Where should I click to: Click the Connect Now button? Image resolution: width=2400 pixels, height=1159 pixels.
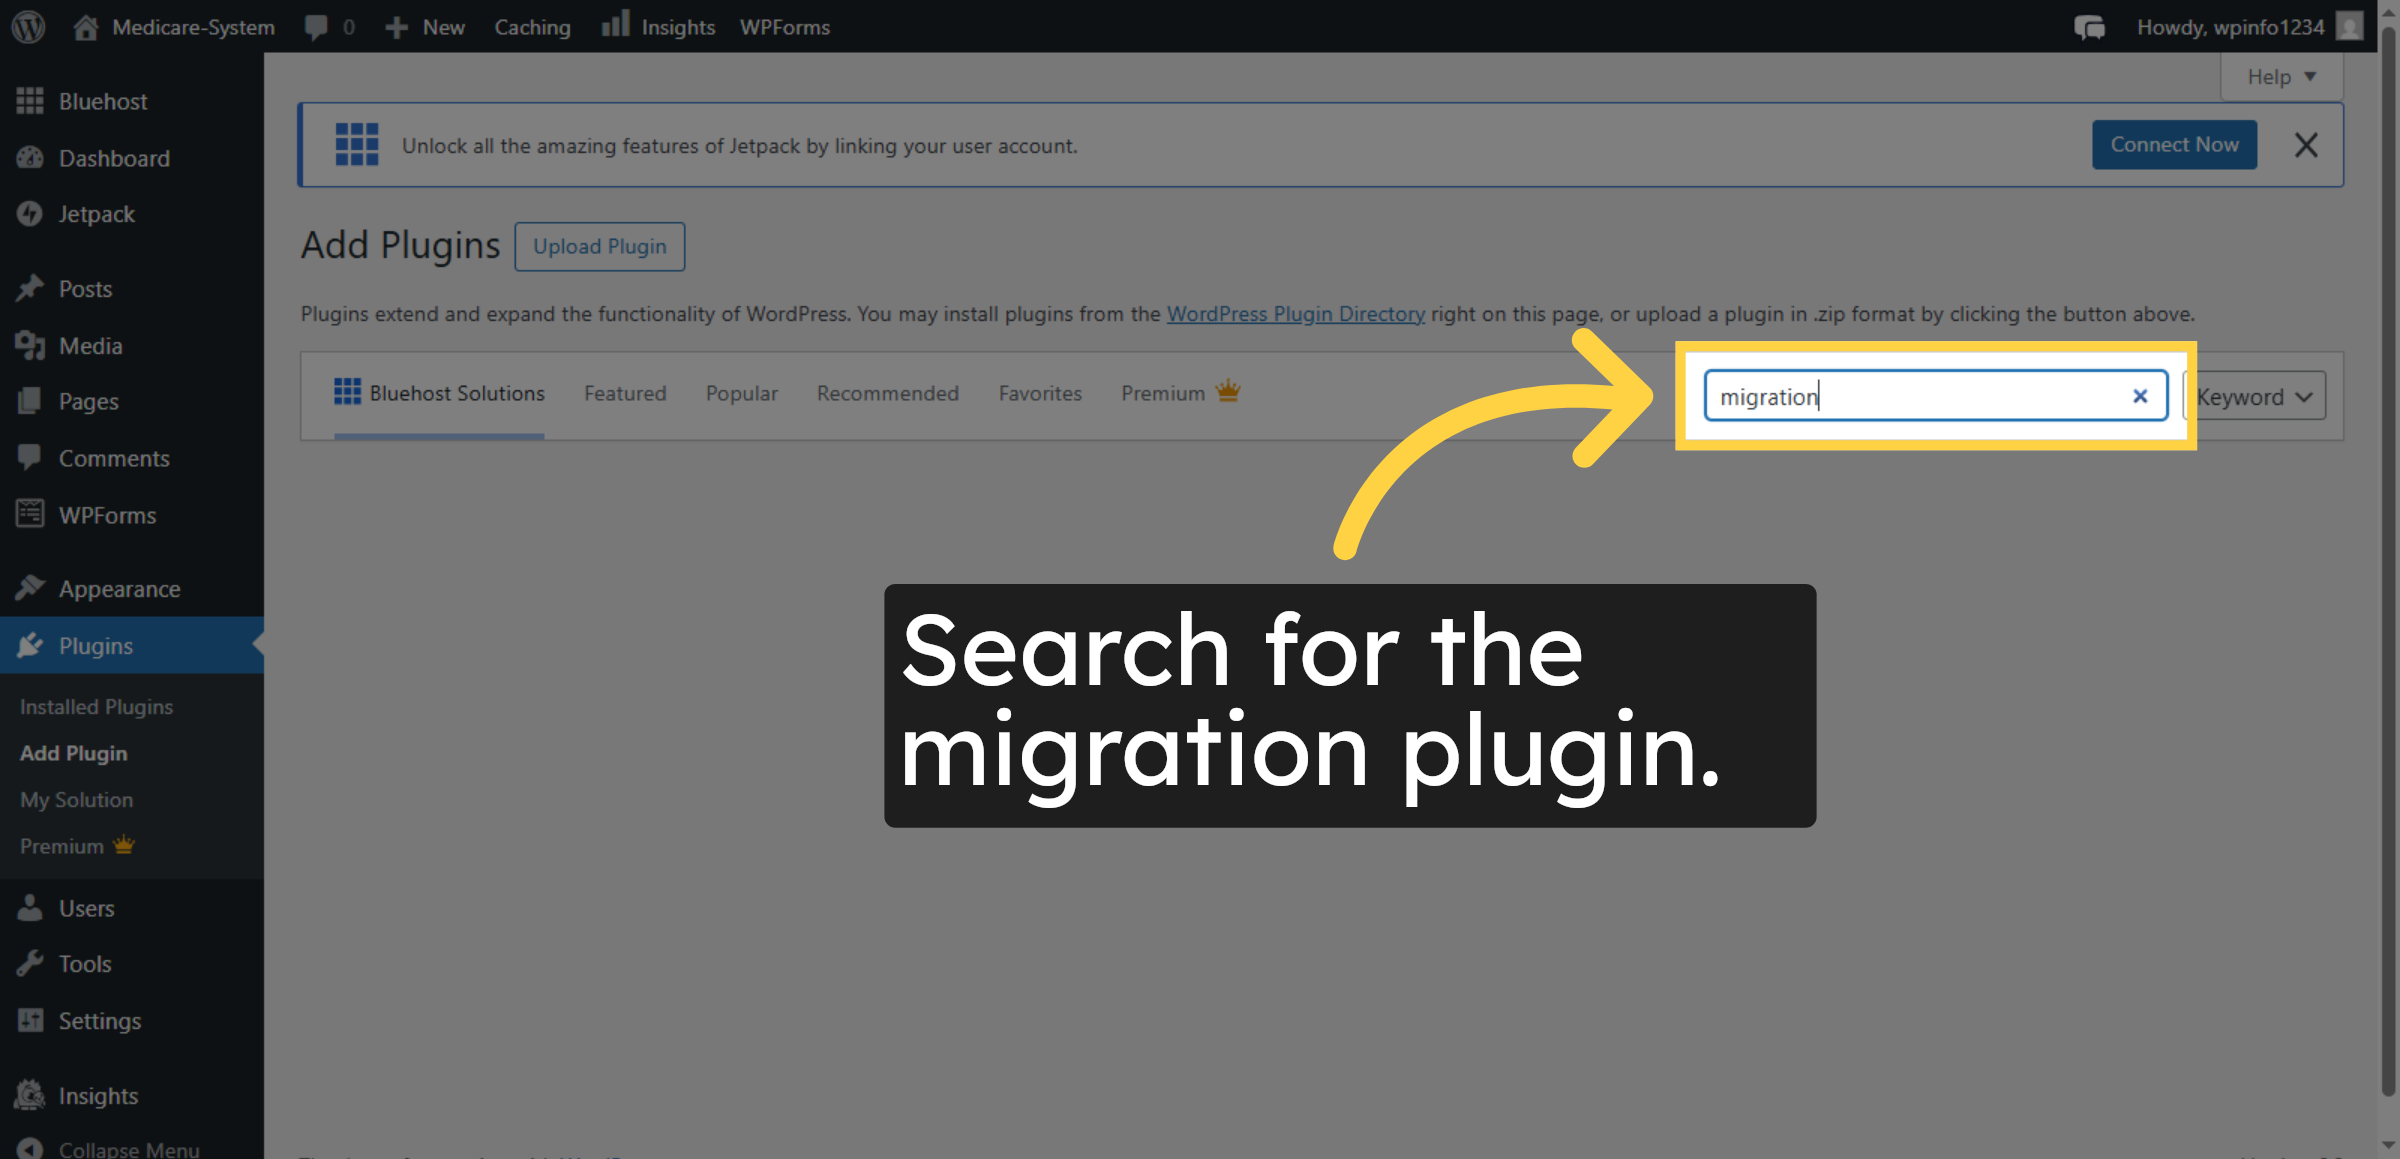tap(2174, 144)
